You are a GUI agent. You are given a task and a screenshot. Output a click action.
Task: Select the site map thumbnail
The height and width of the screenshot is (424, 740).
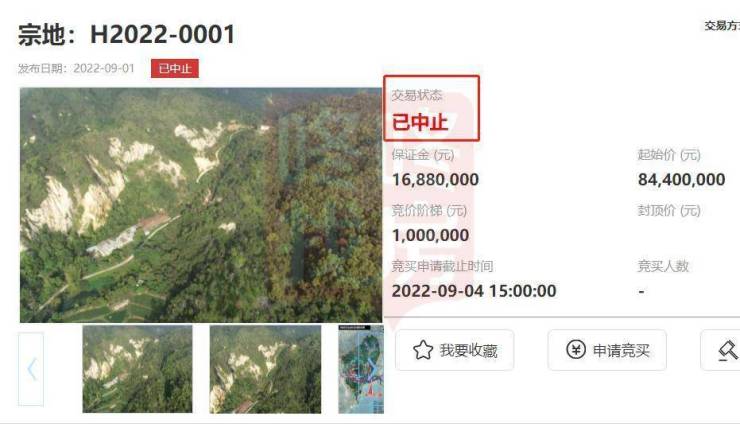pyautogui.click(x=361, y=369)
